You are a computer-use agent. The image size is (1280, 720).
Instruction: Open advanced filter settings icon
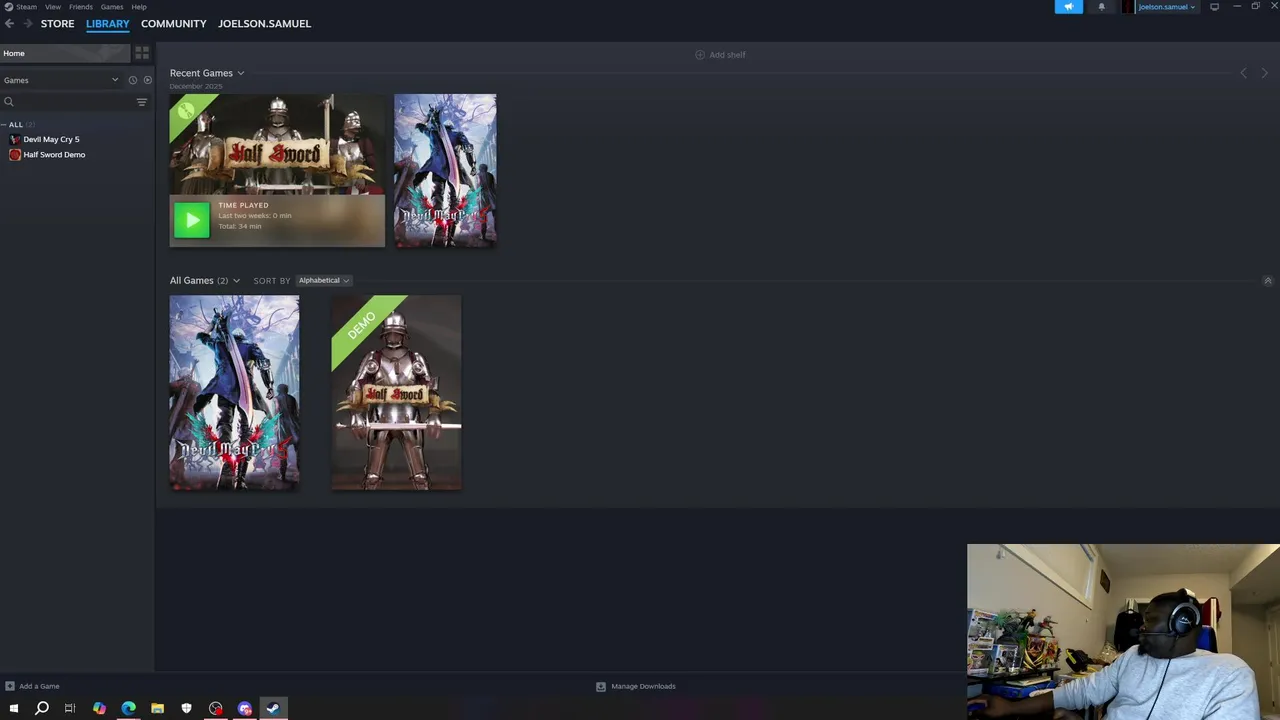(x=142, y=102)
